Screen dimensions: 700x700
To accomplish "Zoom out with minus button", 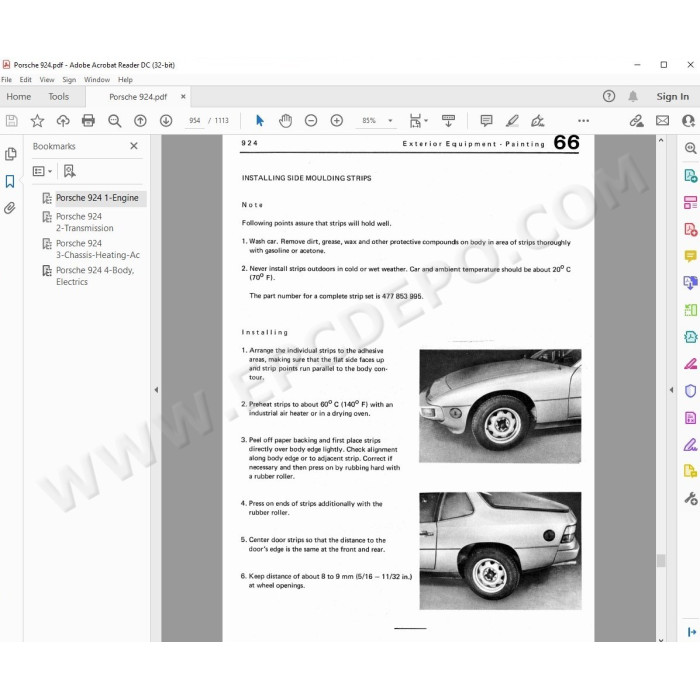I will pyautogui.click(x=311, y=121).
